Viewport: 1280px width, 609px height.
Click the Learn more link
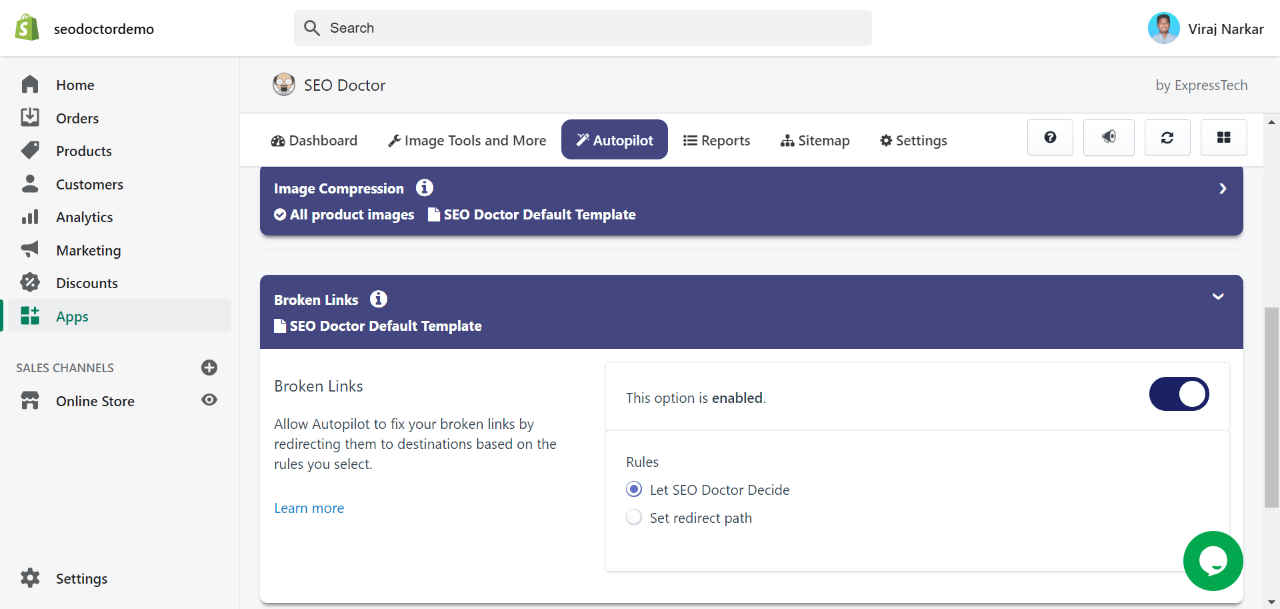(x=309, y=508)
